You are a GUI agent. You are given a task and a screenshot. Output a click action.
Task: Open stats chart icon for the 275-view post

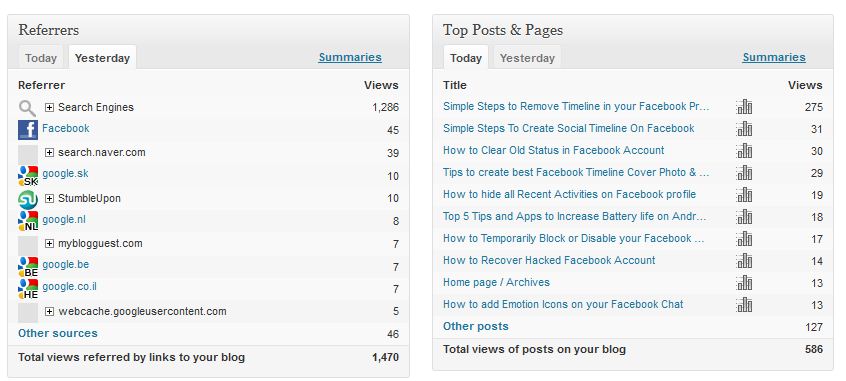click(744, 107)
